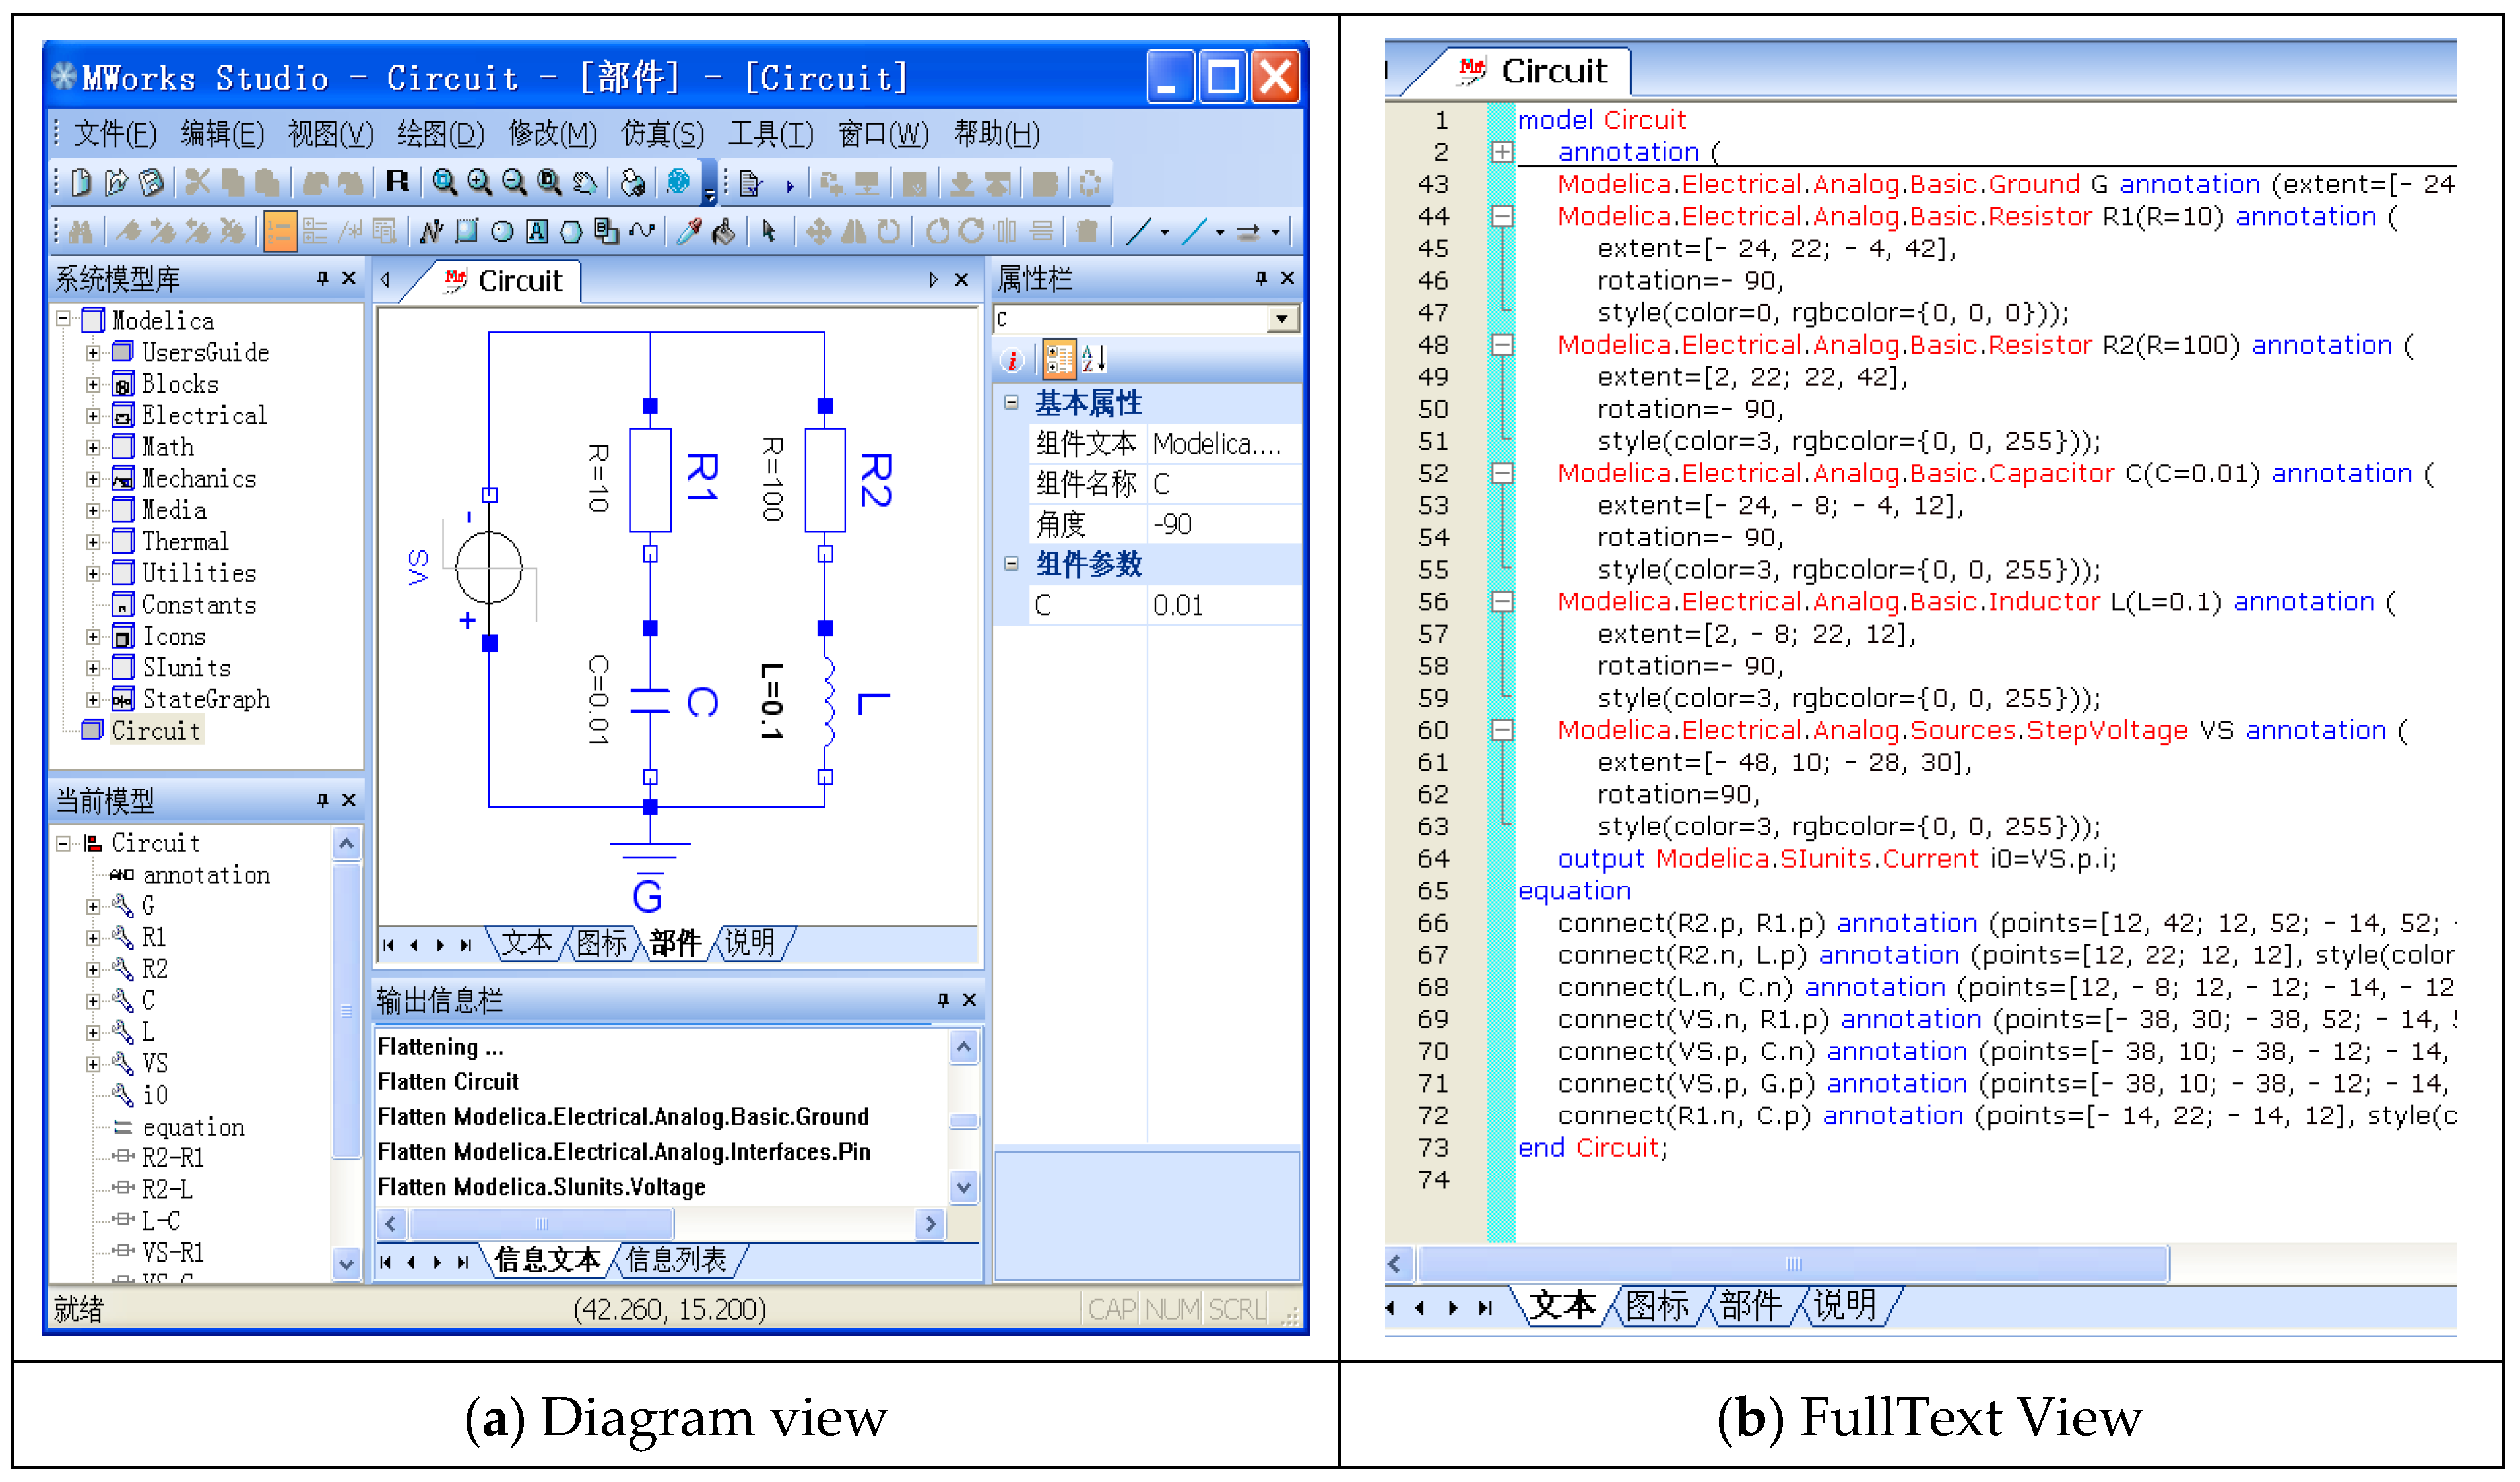Select the pan hand tool
Viewport: 2520px width, 1482px height.
click(585, 183)
